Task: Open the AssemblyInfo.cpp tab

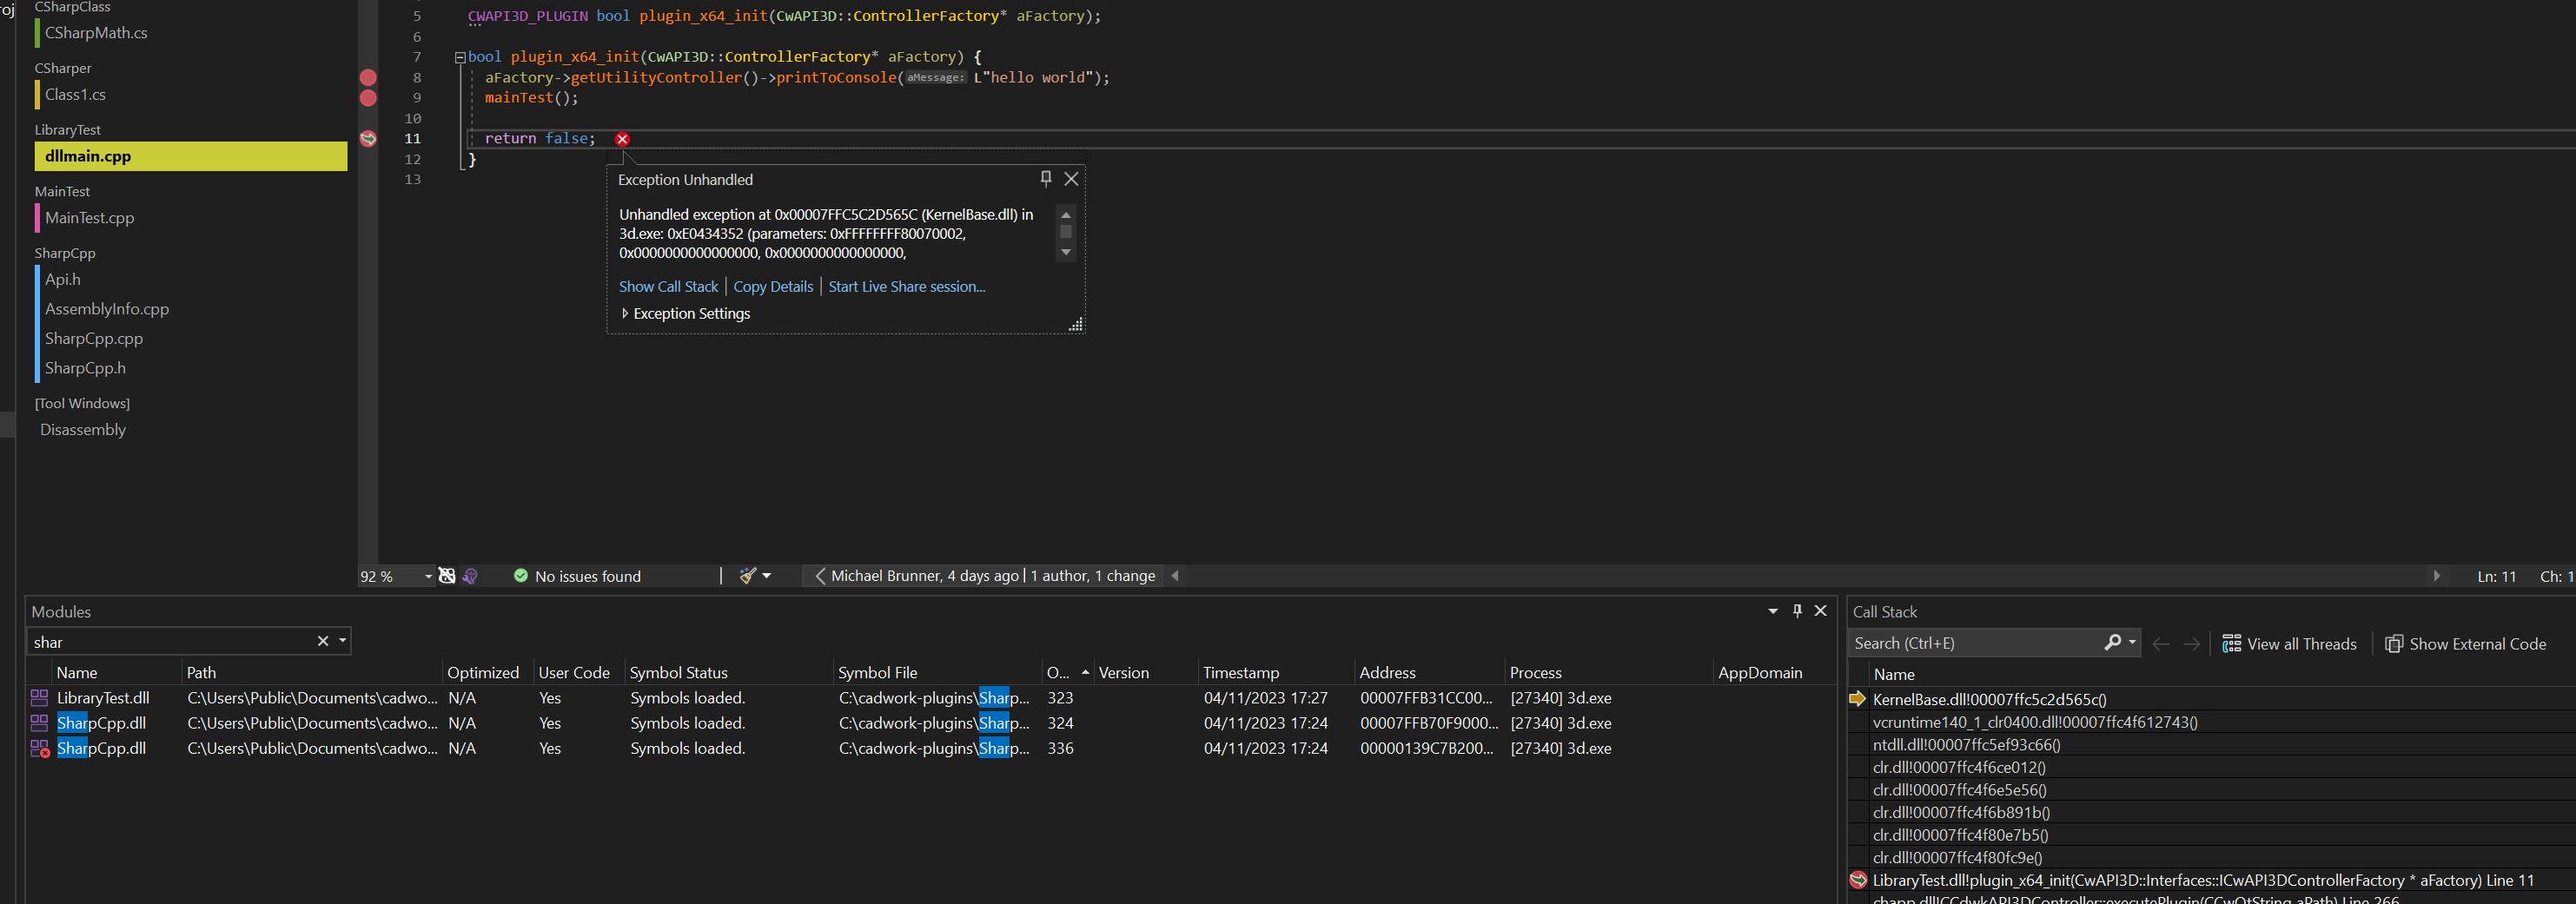Action: click(106, 309)
